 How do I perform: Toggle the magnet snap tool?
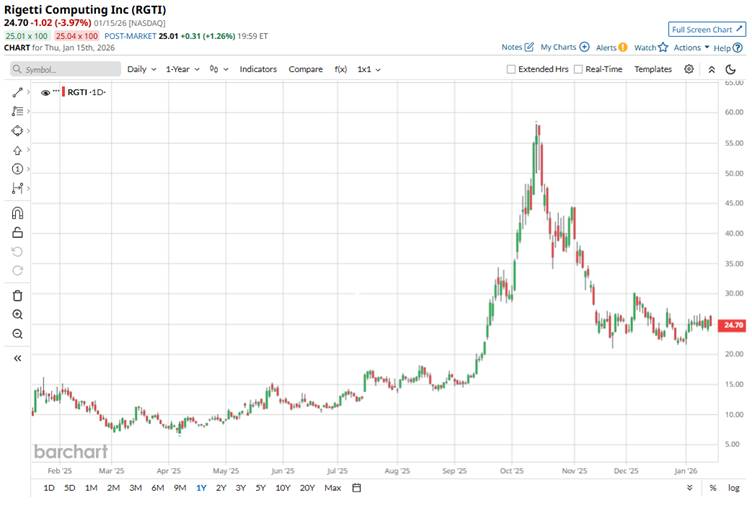coord(18,213)
